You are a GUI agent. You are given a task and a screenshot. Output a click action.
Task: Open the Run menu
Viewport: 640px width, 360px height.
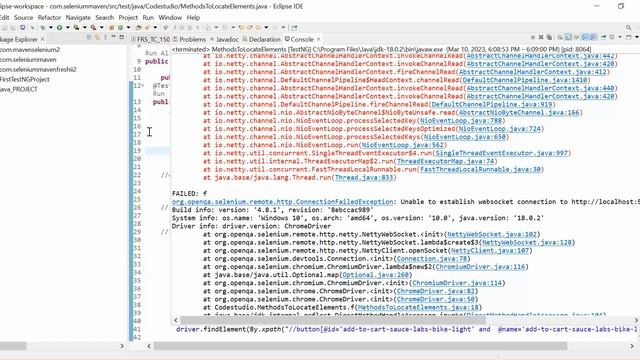[148, 18]
